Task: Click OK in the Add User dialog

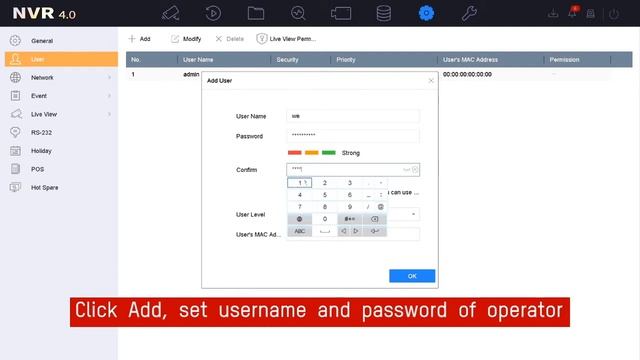Action: 412,276
